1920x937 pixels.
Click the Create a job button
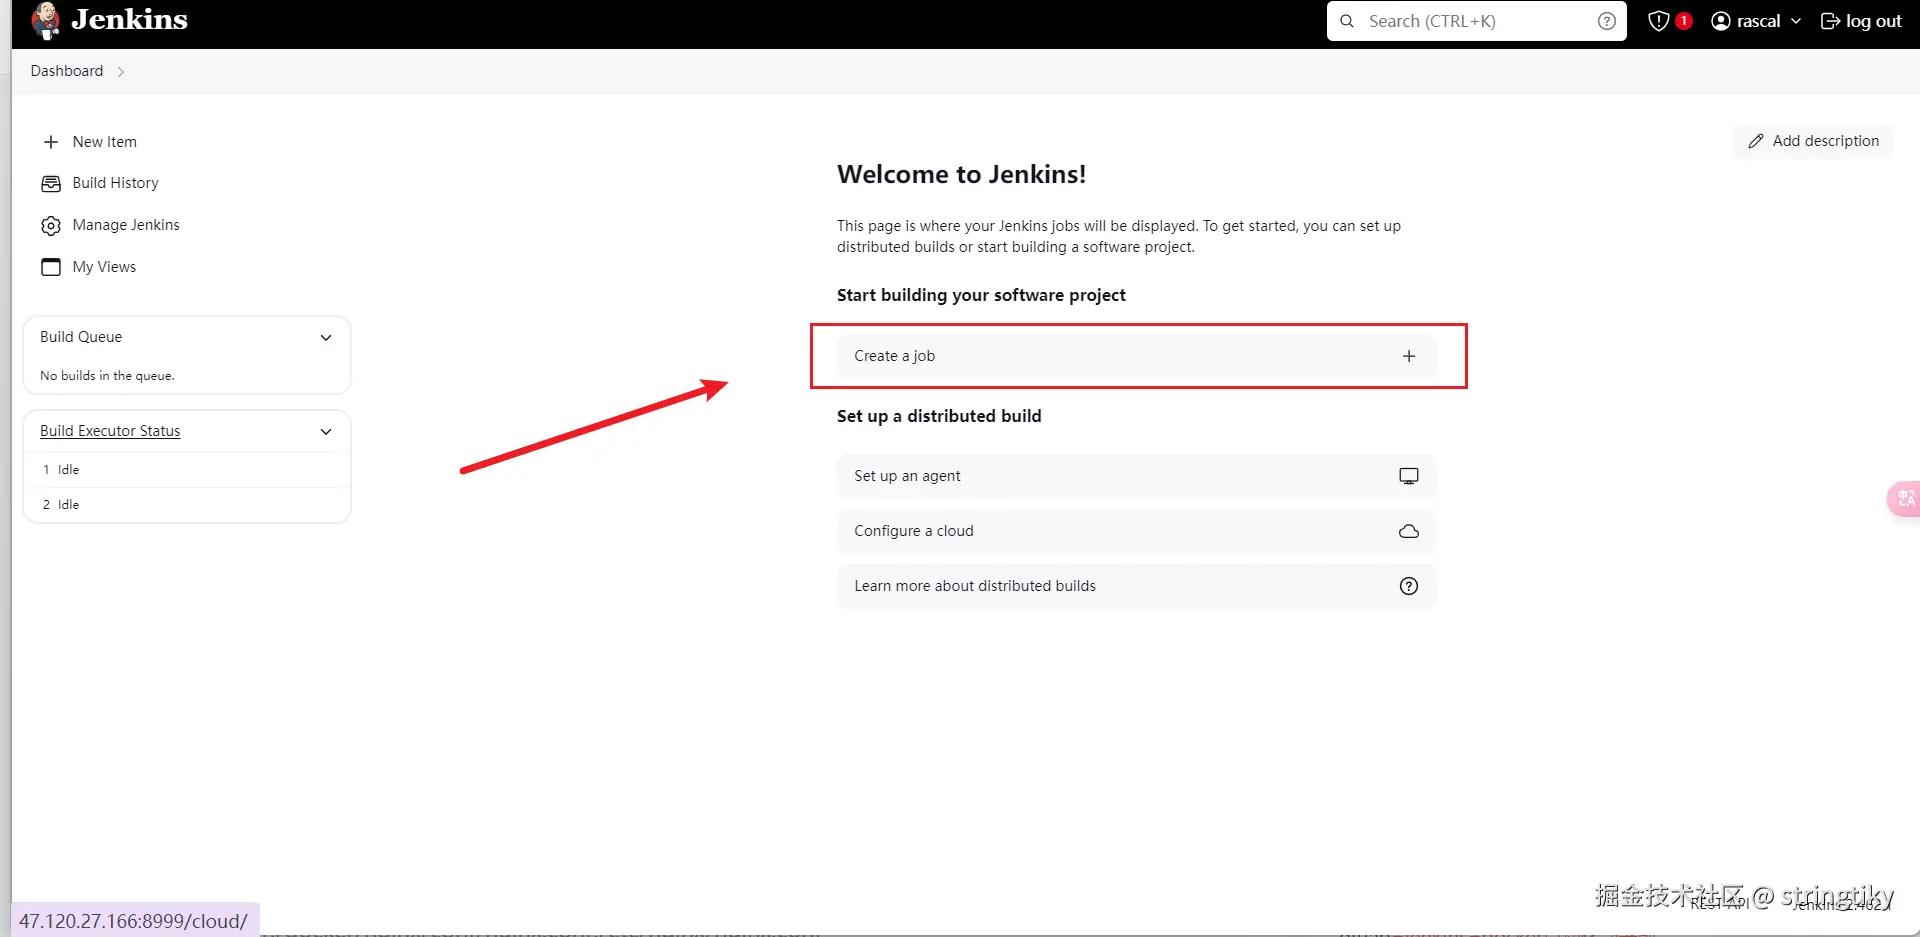point(1136,356)
